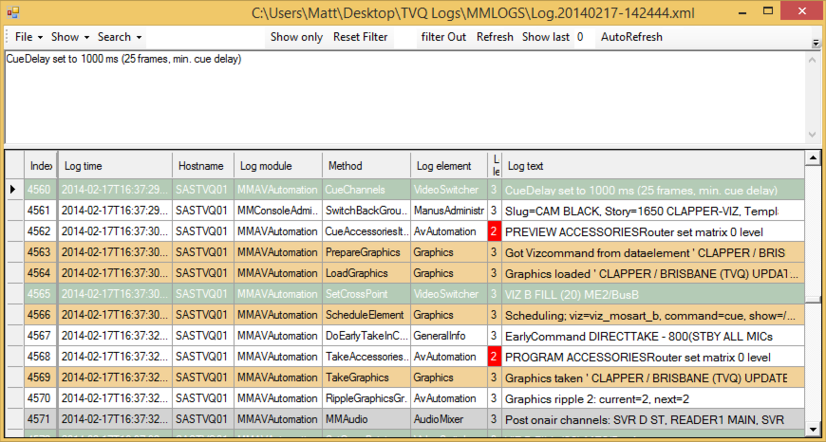Click the application icon in the title bar

pyautogui.click(x=12, y=12)
